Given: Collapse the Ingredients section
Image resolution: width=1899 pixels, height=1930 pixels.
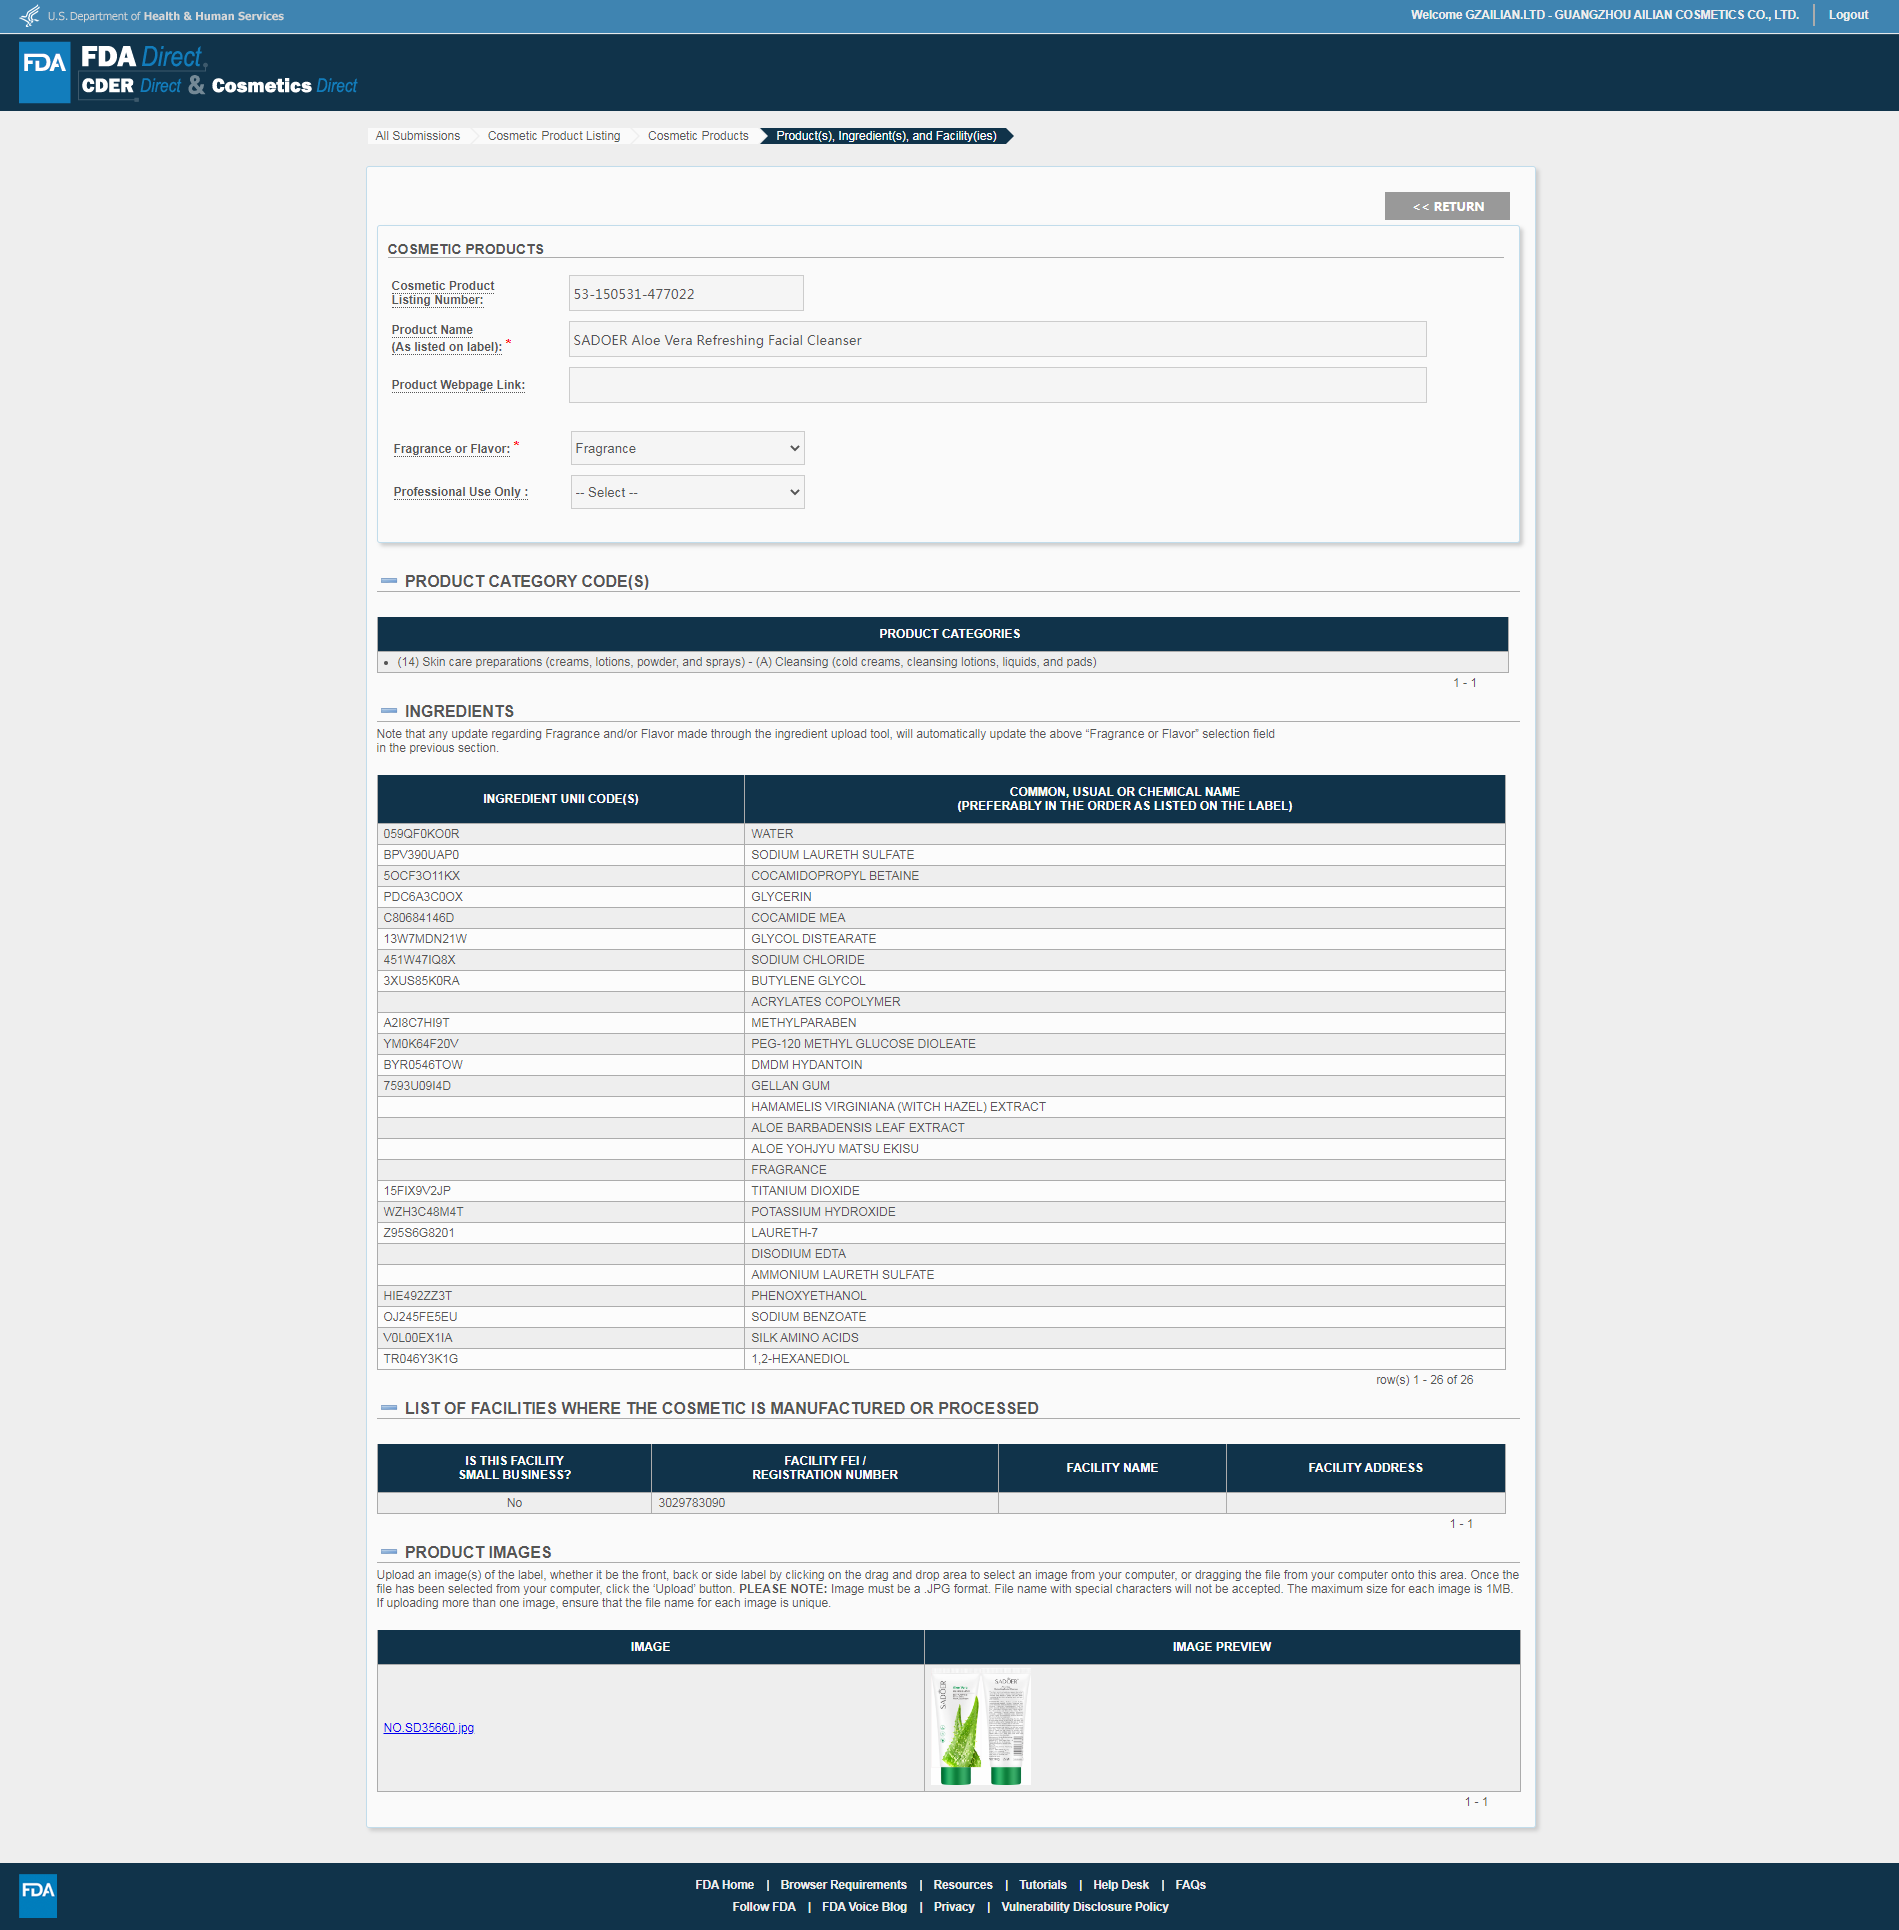Looking at the screenshot, I should pyautogui.click(x=389, y=711).
